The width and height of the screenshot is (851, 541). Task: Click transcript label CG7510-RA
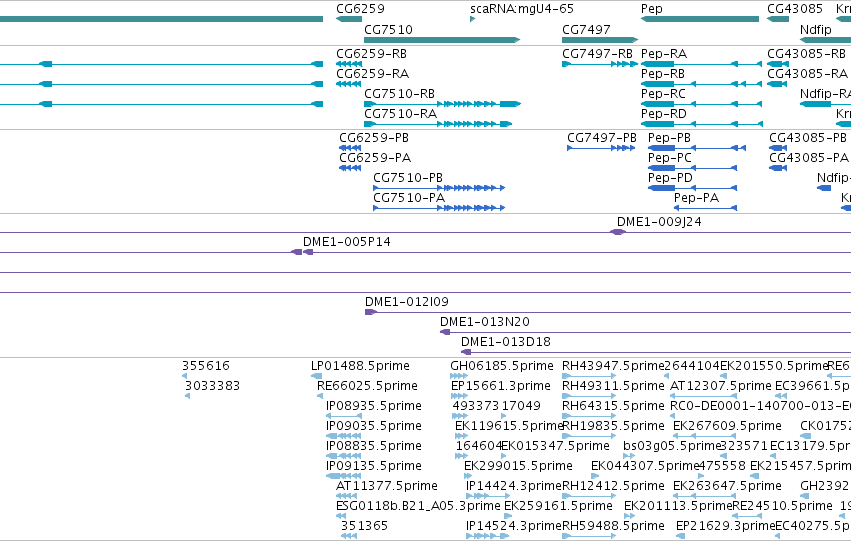(401, 114)
